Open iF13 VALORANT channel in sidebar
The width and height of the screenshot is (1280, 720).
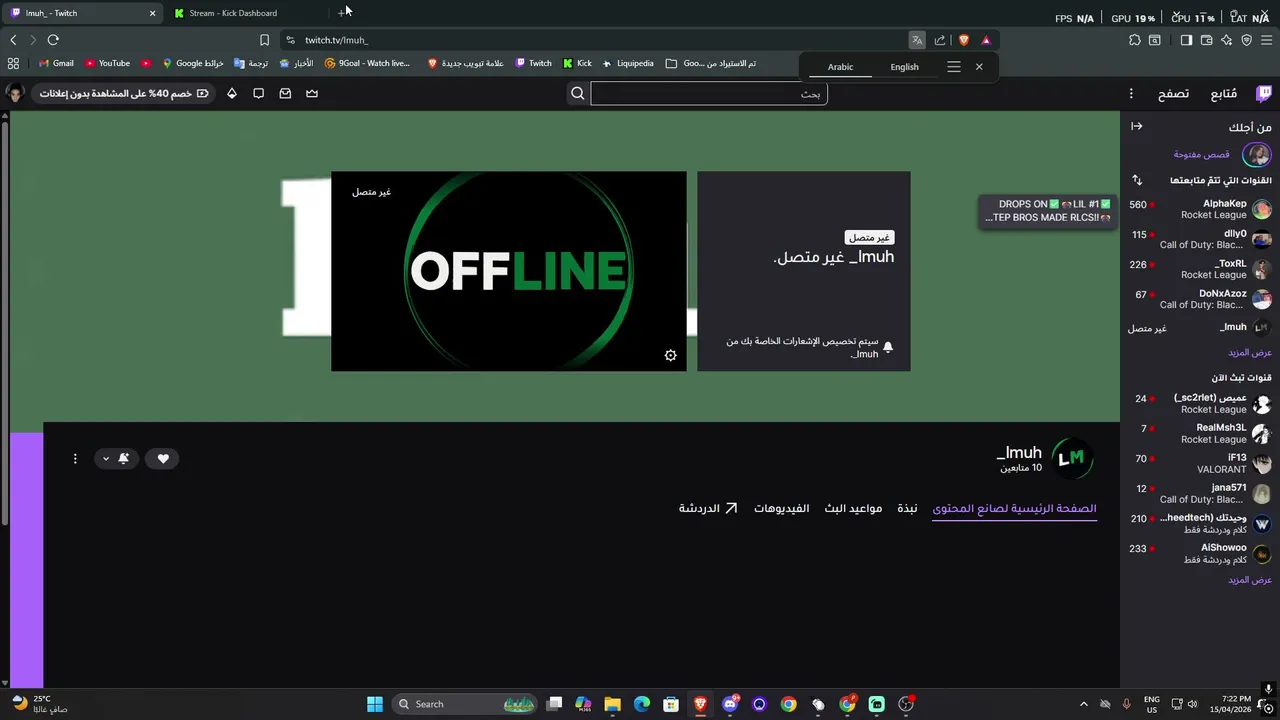1200,463
